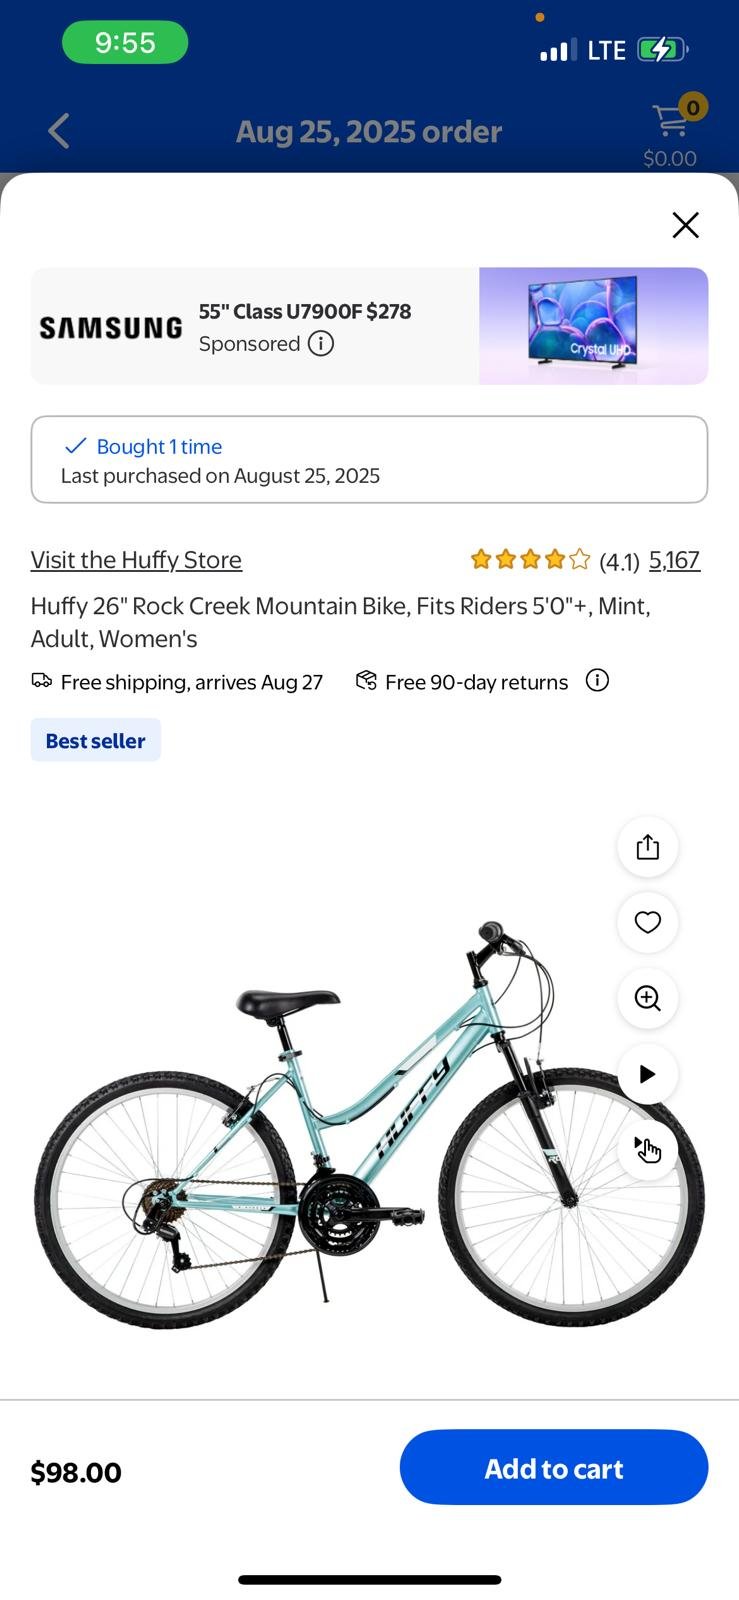Close the product sheet with X
739x1600 pixels.
685,225
